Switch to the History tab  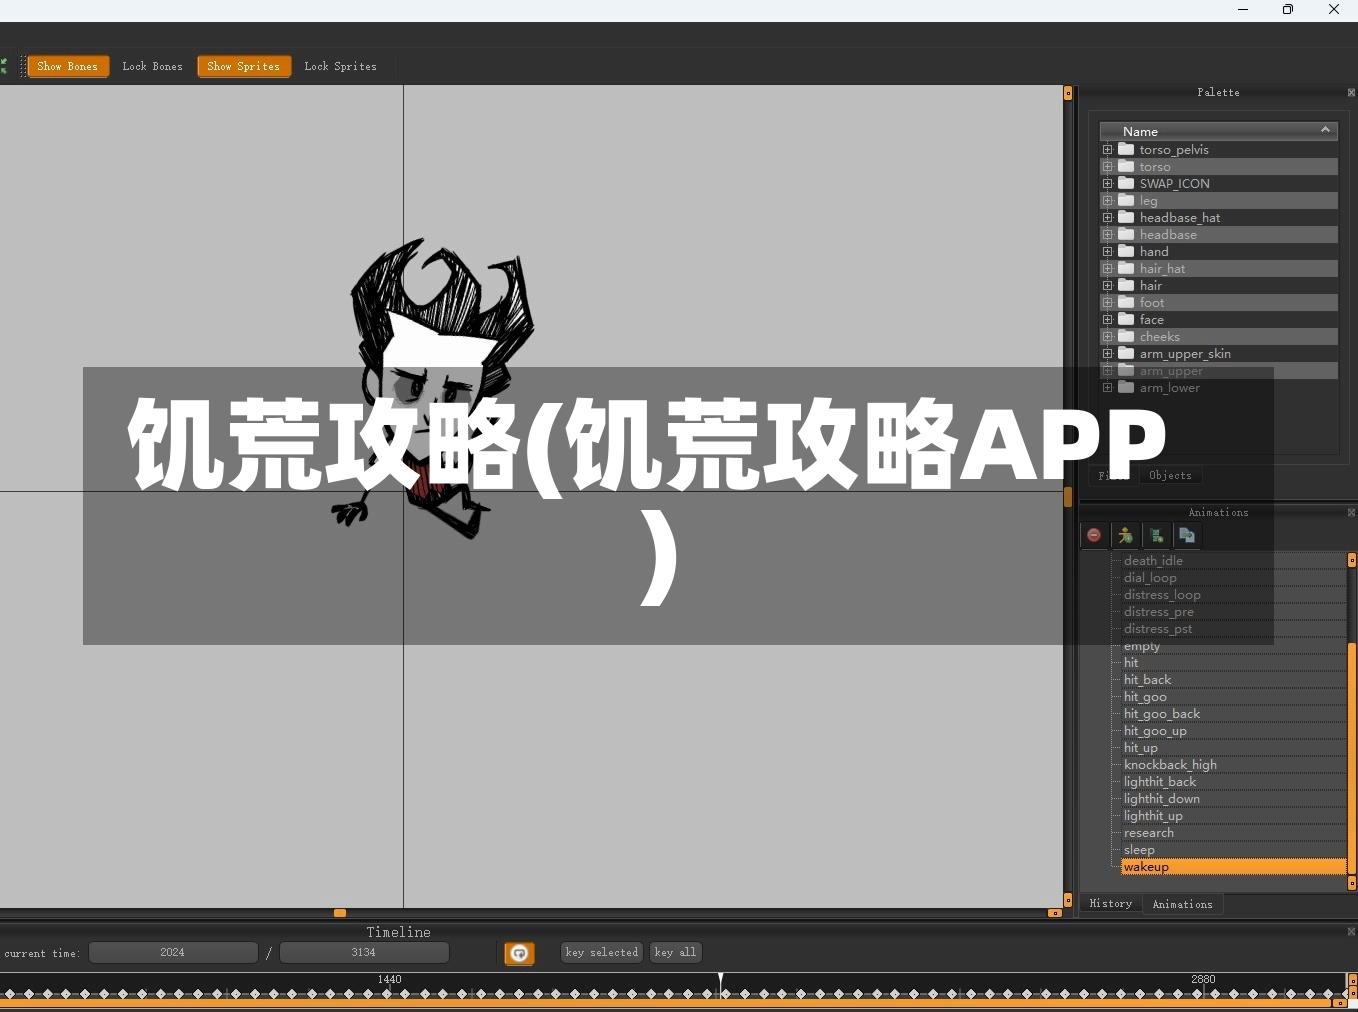coord(1111,904)
